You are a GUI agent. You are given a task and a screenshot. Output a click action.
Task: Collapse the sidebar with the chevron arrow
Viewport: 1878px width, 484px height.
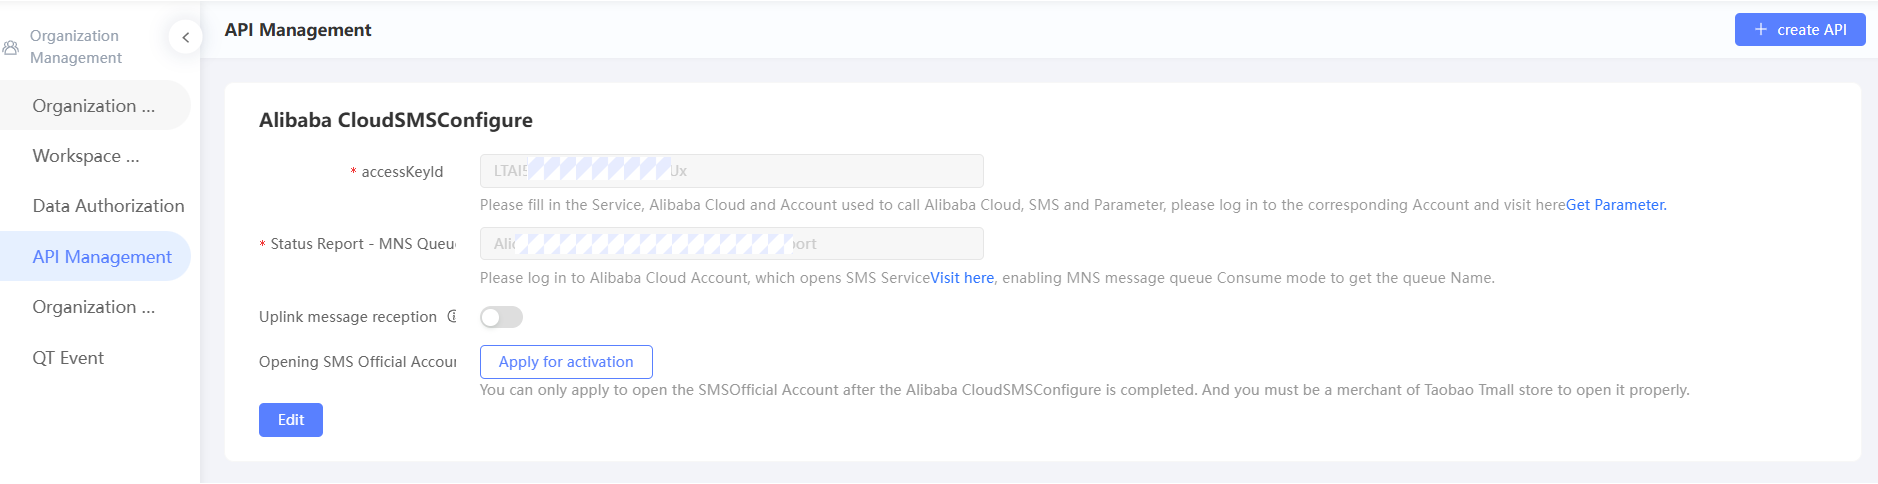[185, 38]
